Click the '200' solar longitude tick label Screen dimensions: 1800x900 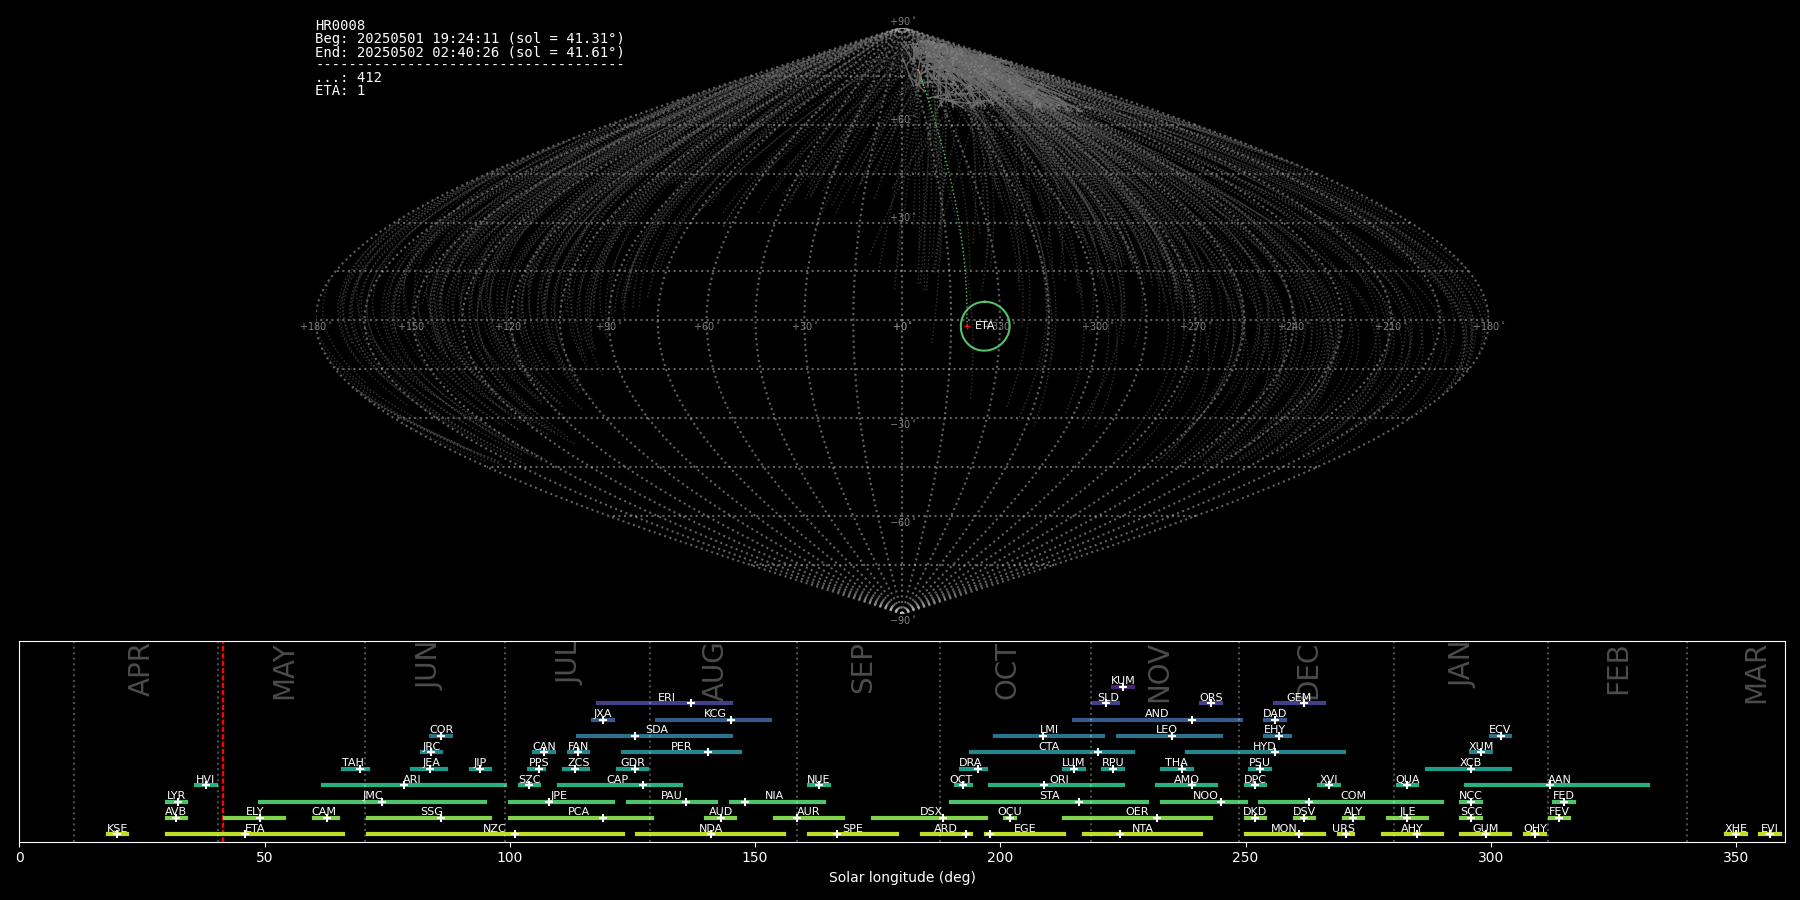tap(1000, 857)
